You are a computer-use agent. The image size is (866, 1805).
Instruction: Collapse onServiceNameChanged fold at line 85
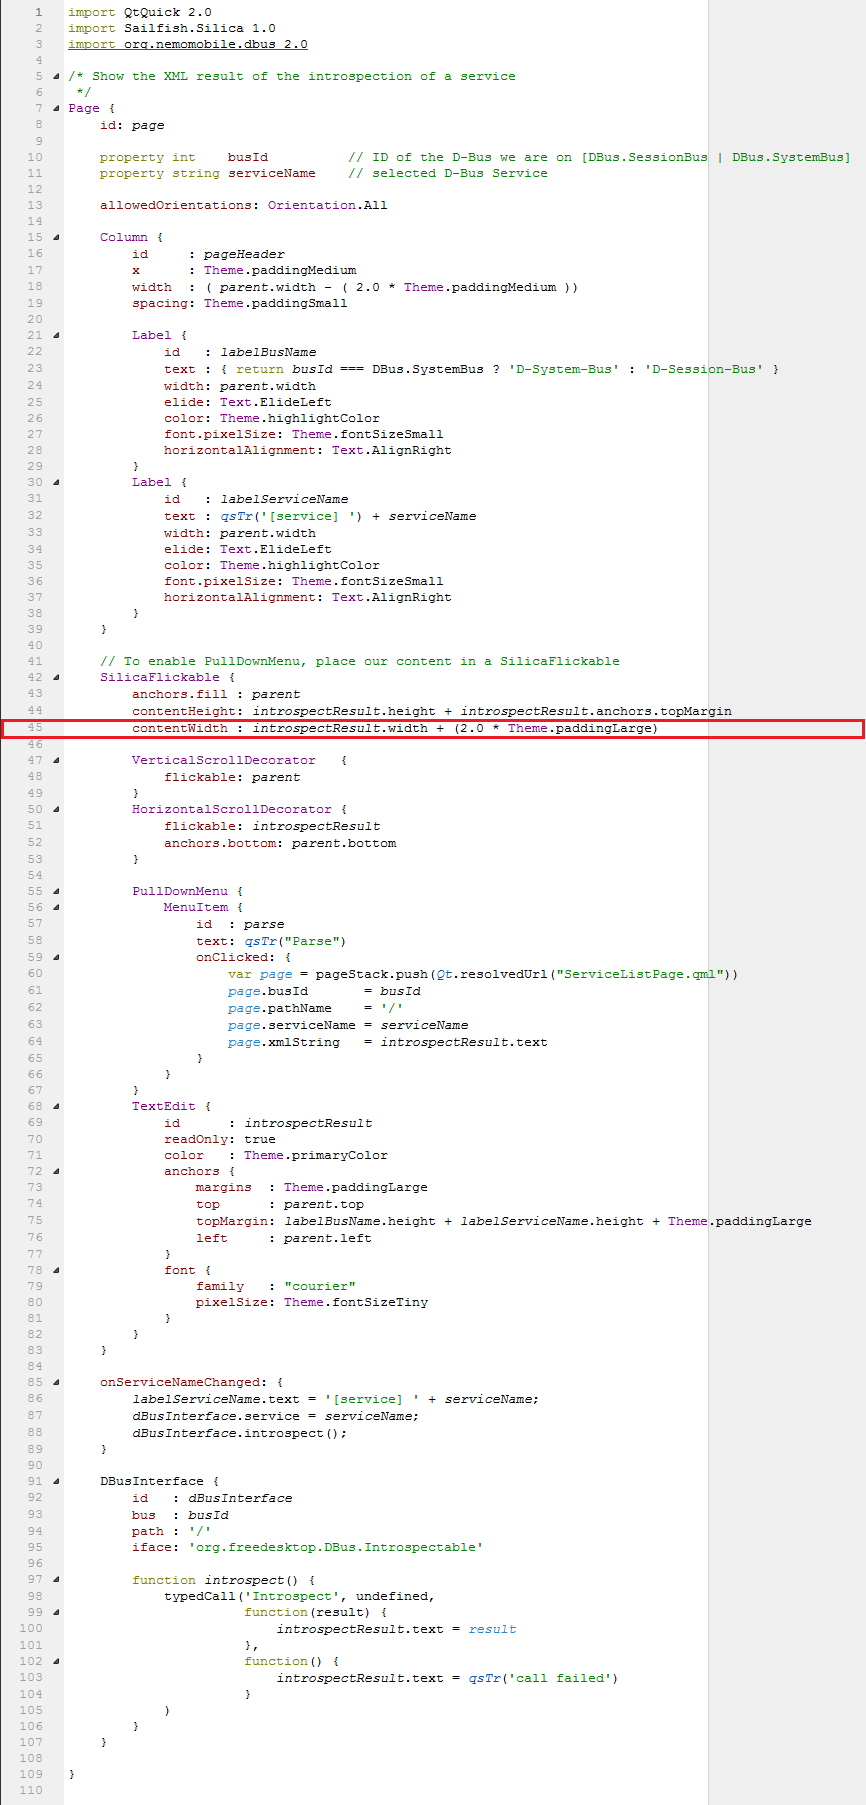tap(55, 1382)
